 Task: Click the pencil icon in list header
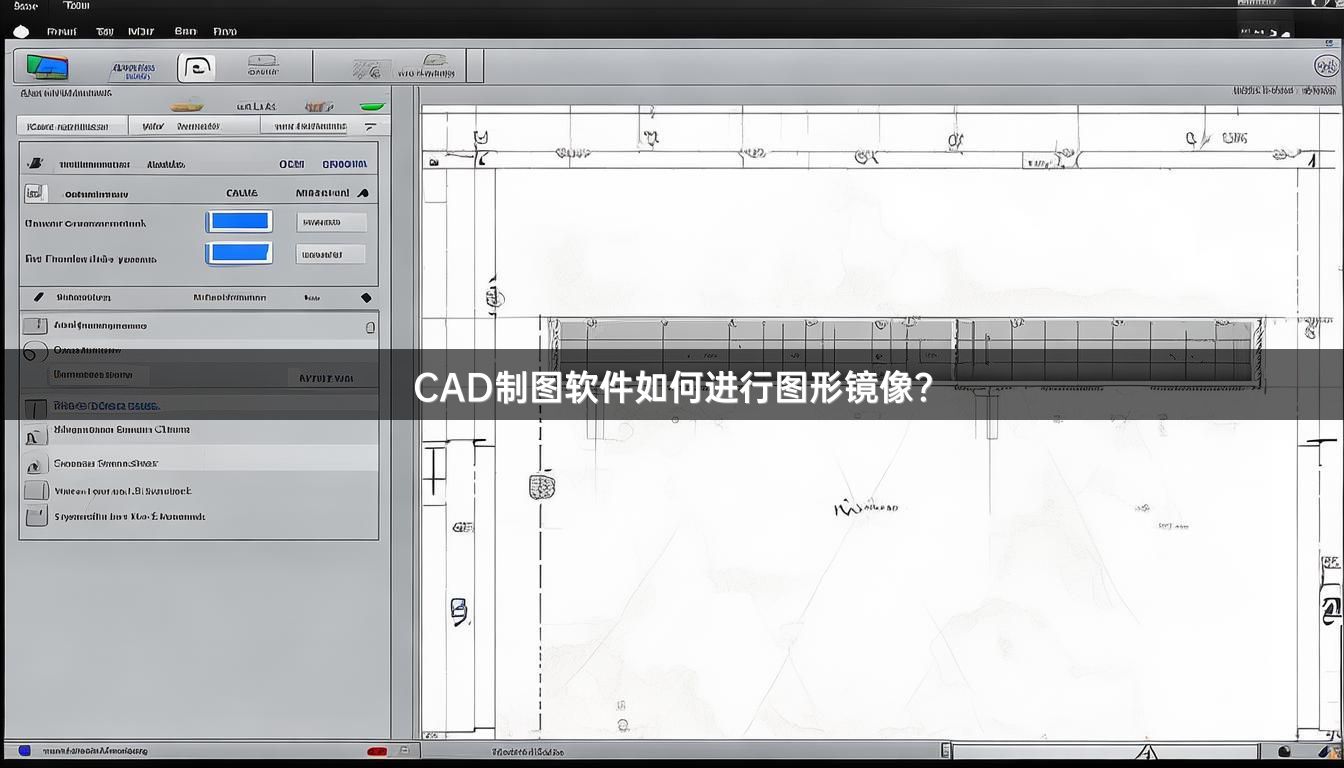[38, 297]
